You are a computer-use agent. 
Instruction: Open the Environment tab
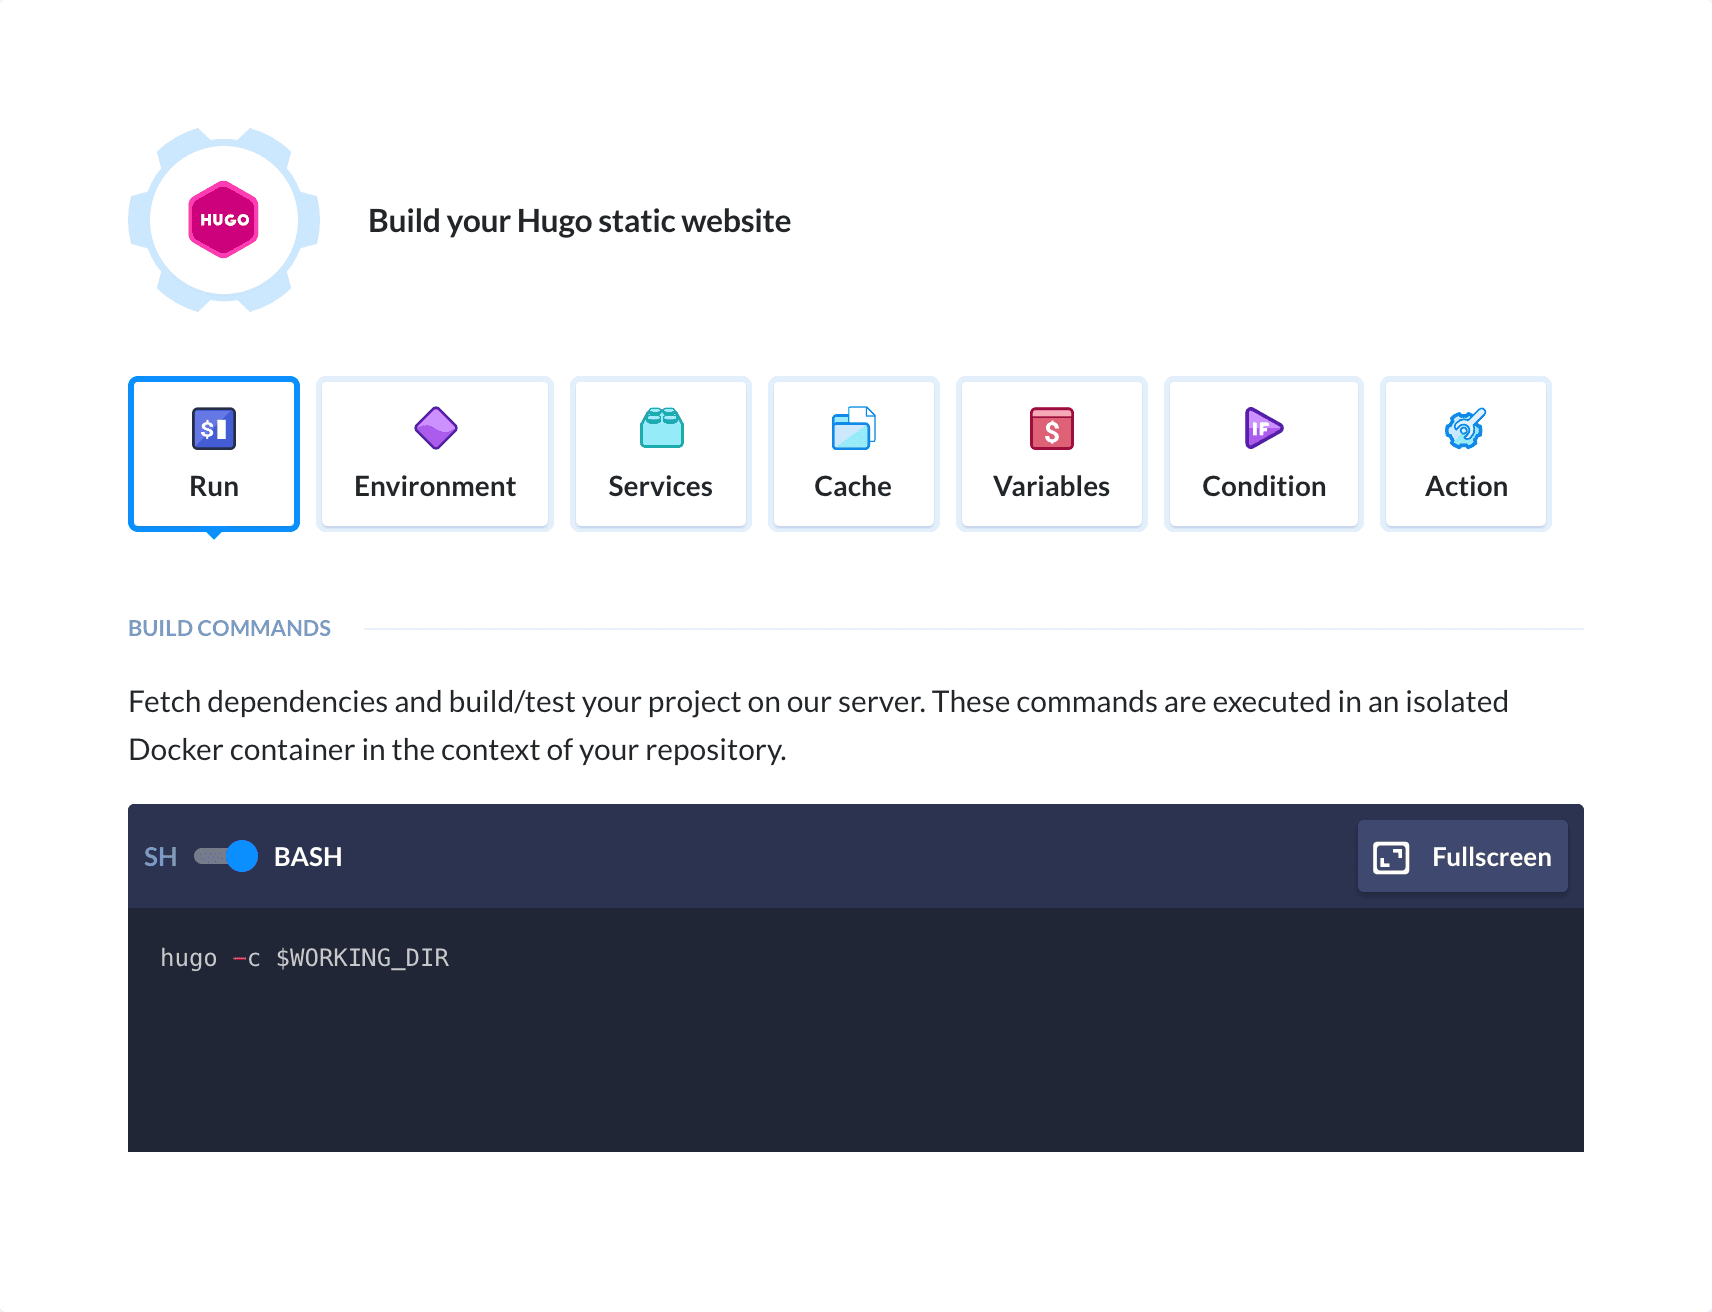pyautogui.click(x=434, y=453)
